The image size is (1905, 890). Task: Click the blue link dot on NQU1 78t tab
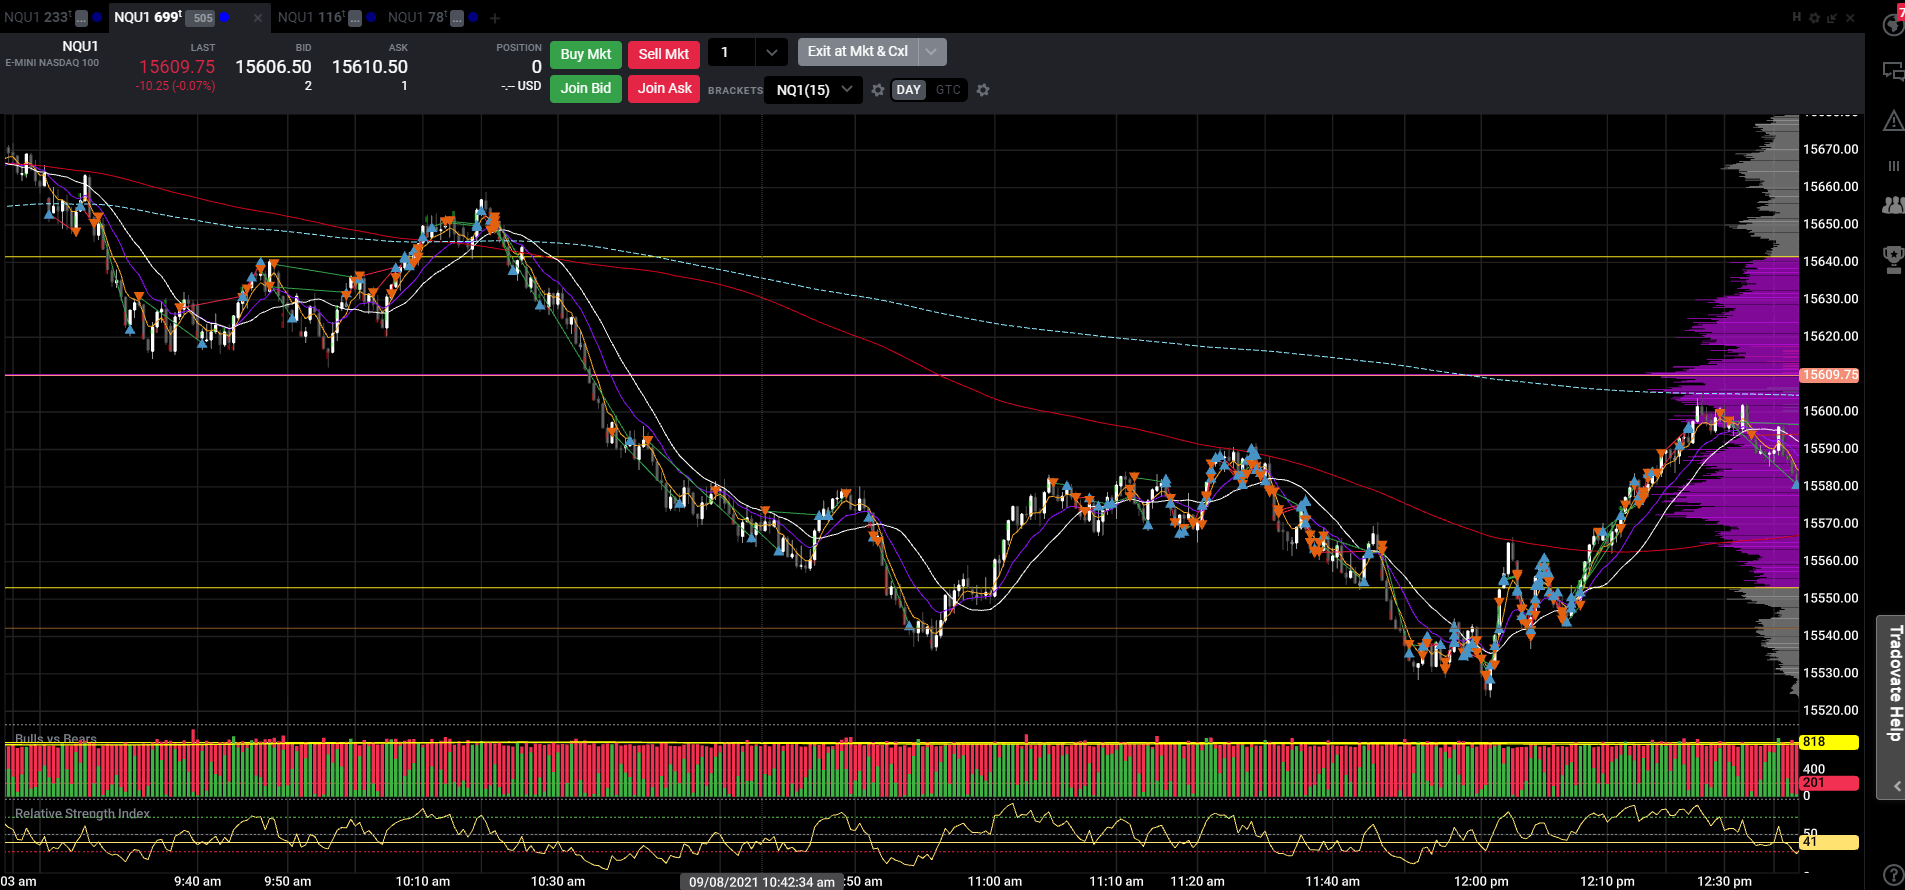click(x=473, y=17)
